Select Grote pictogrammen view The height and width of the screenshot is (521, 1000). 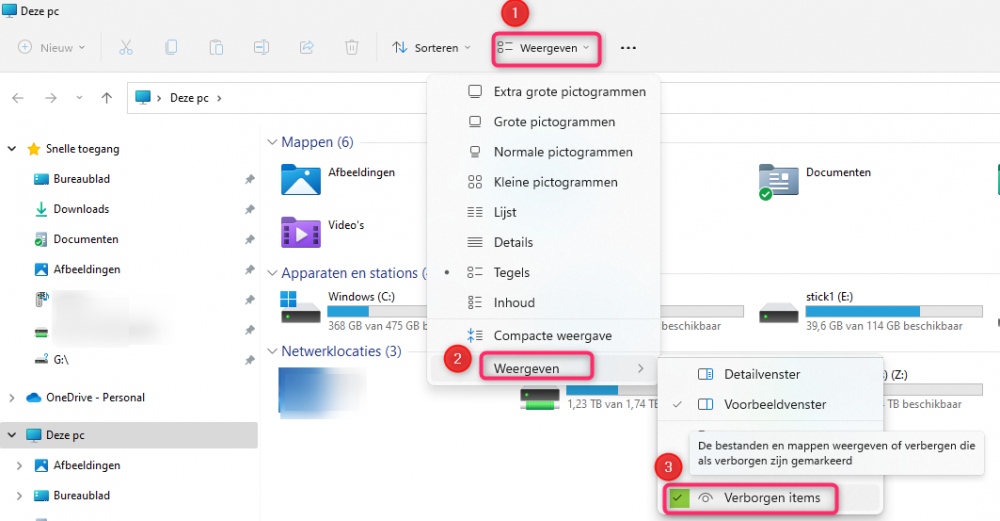coord(543,122)
